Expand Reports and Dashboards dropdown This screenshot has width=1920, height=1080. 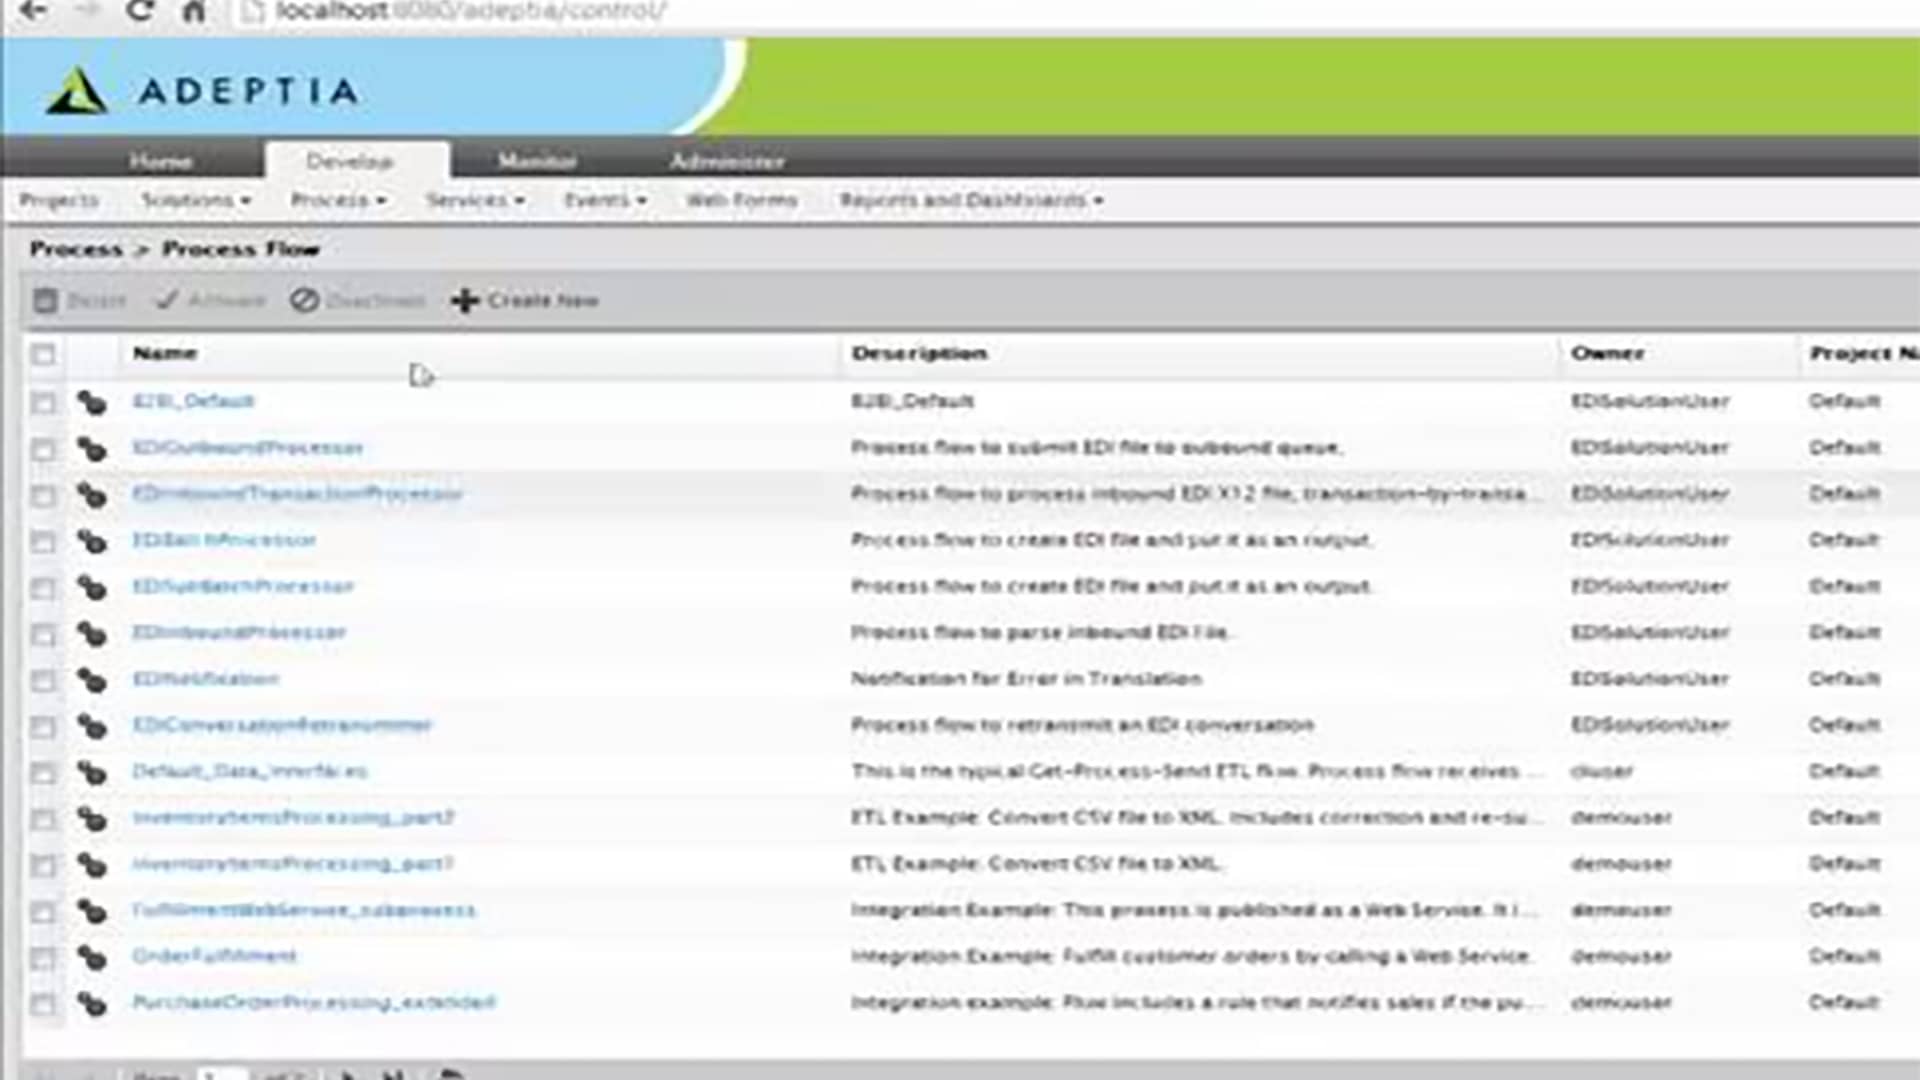(970, 201)
